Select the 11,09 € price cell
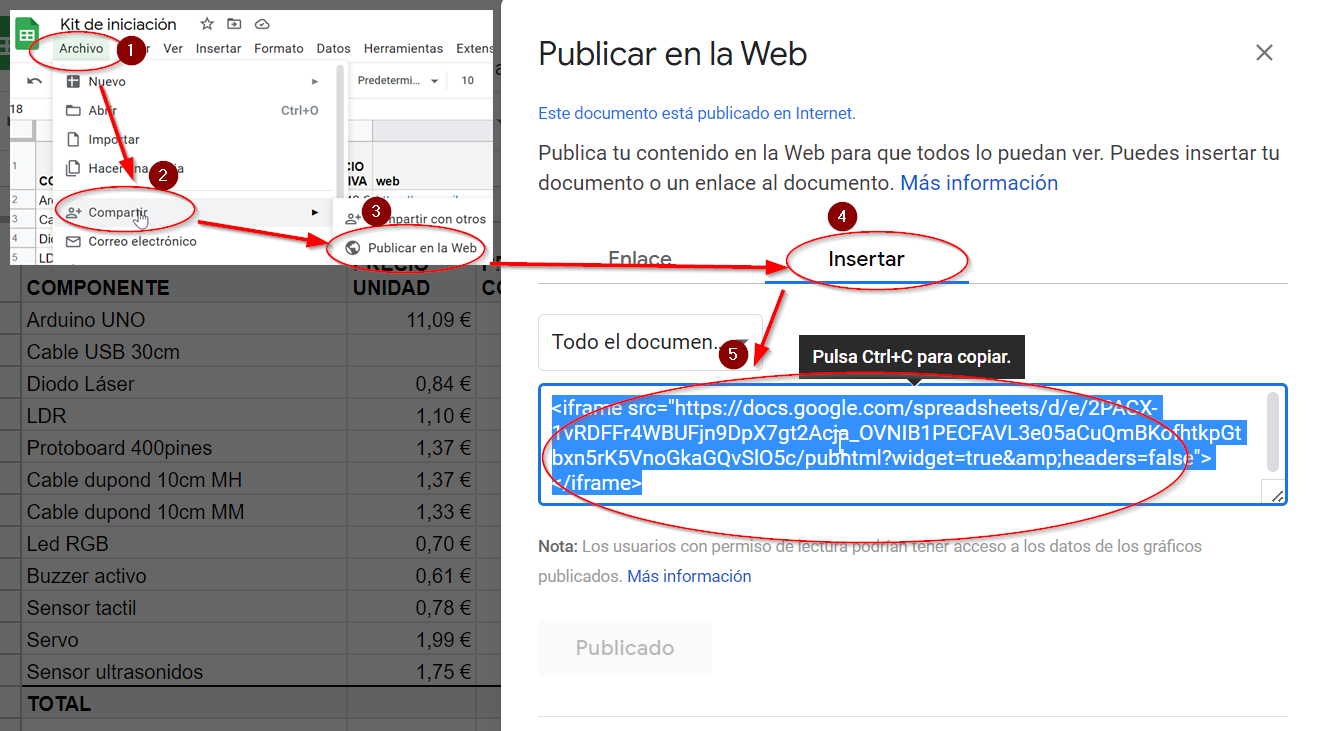The width and height of the screenshot is (1319, 731). point(412,320)
